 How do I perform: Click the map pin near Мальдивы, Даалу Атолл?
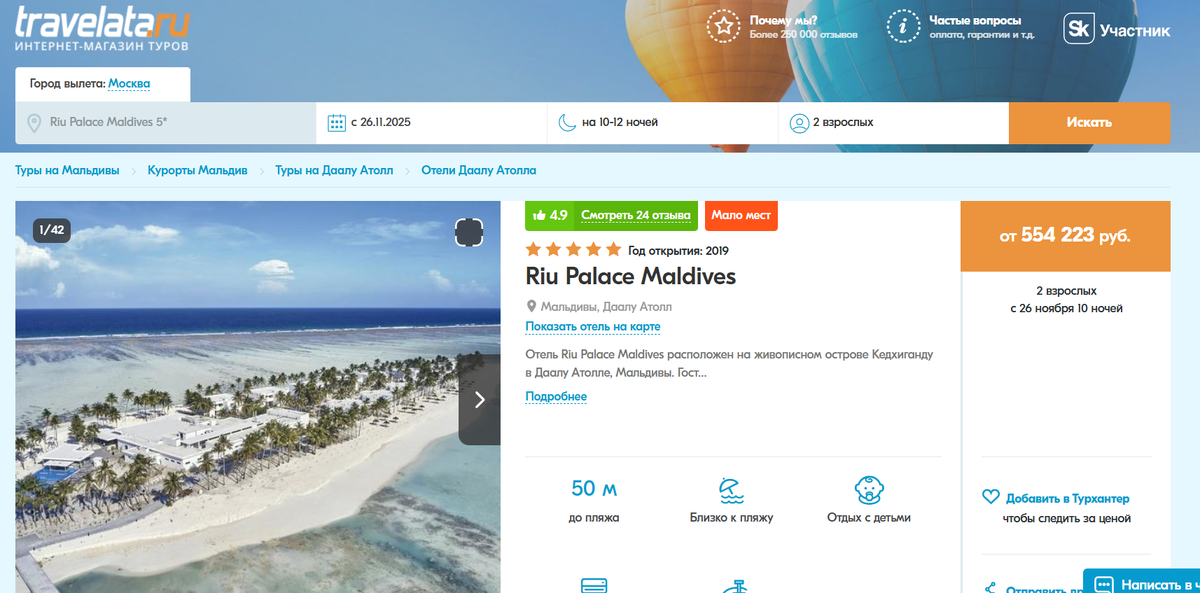click(x=531, y=307)
